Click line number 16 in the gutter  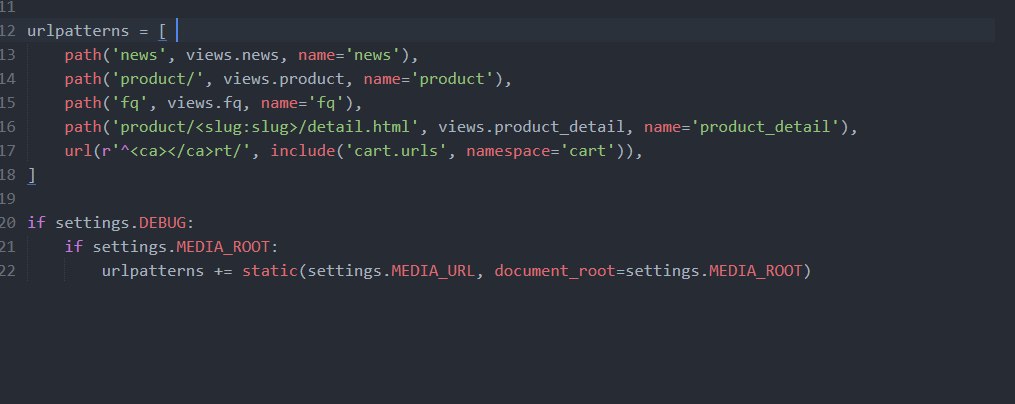pyautogui.click(x=8, y=127)
